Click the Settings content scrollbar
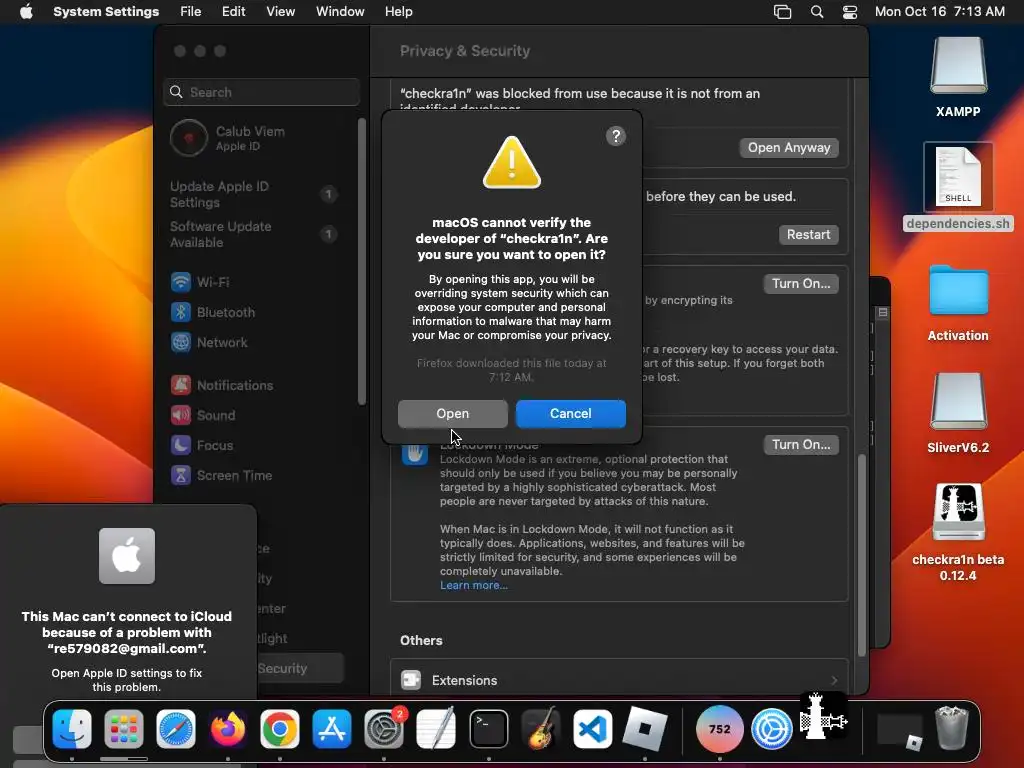Viewport: 1024px width, 768px height. click(861, 555)
